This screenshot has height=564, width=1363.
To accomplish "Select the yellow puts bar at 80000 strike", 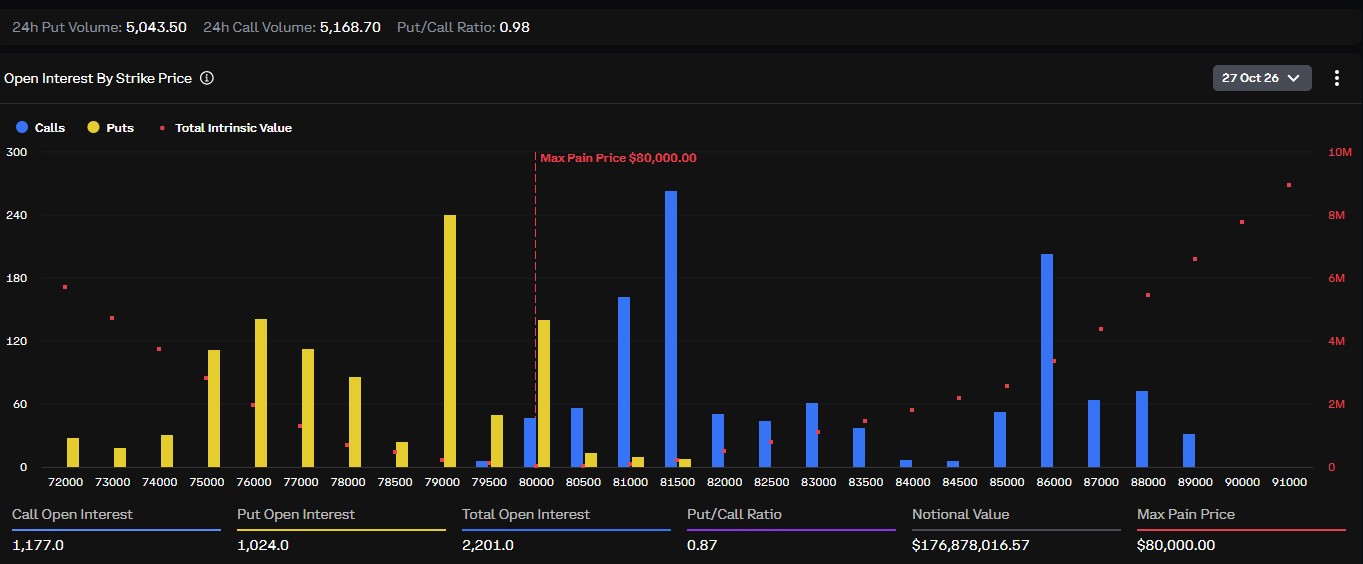I will (x=544, y=394).
